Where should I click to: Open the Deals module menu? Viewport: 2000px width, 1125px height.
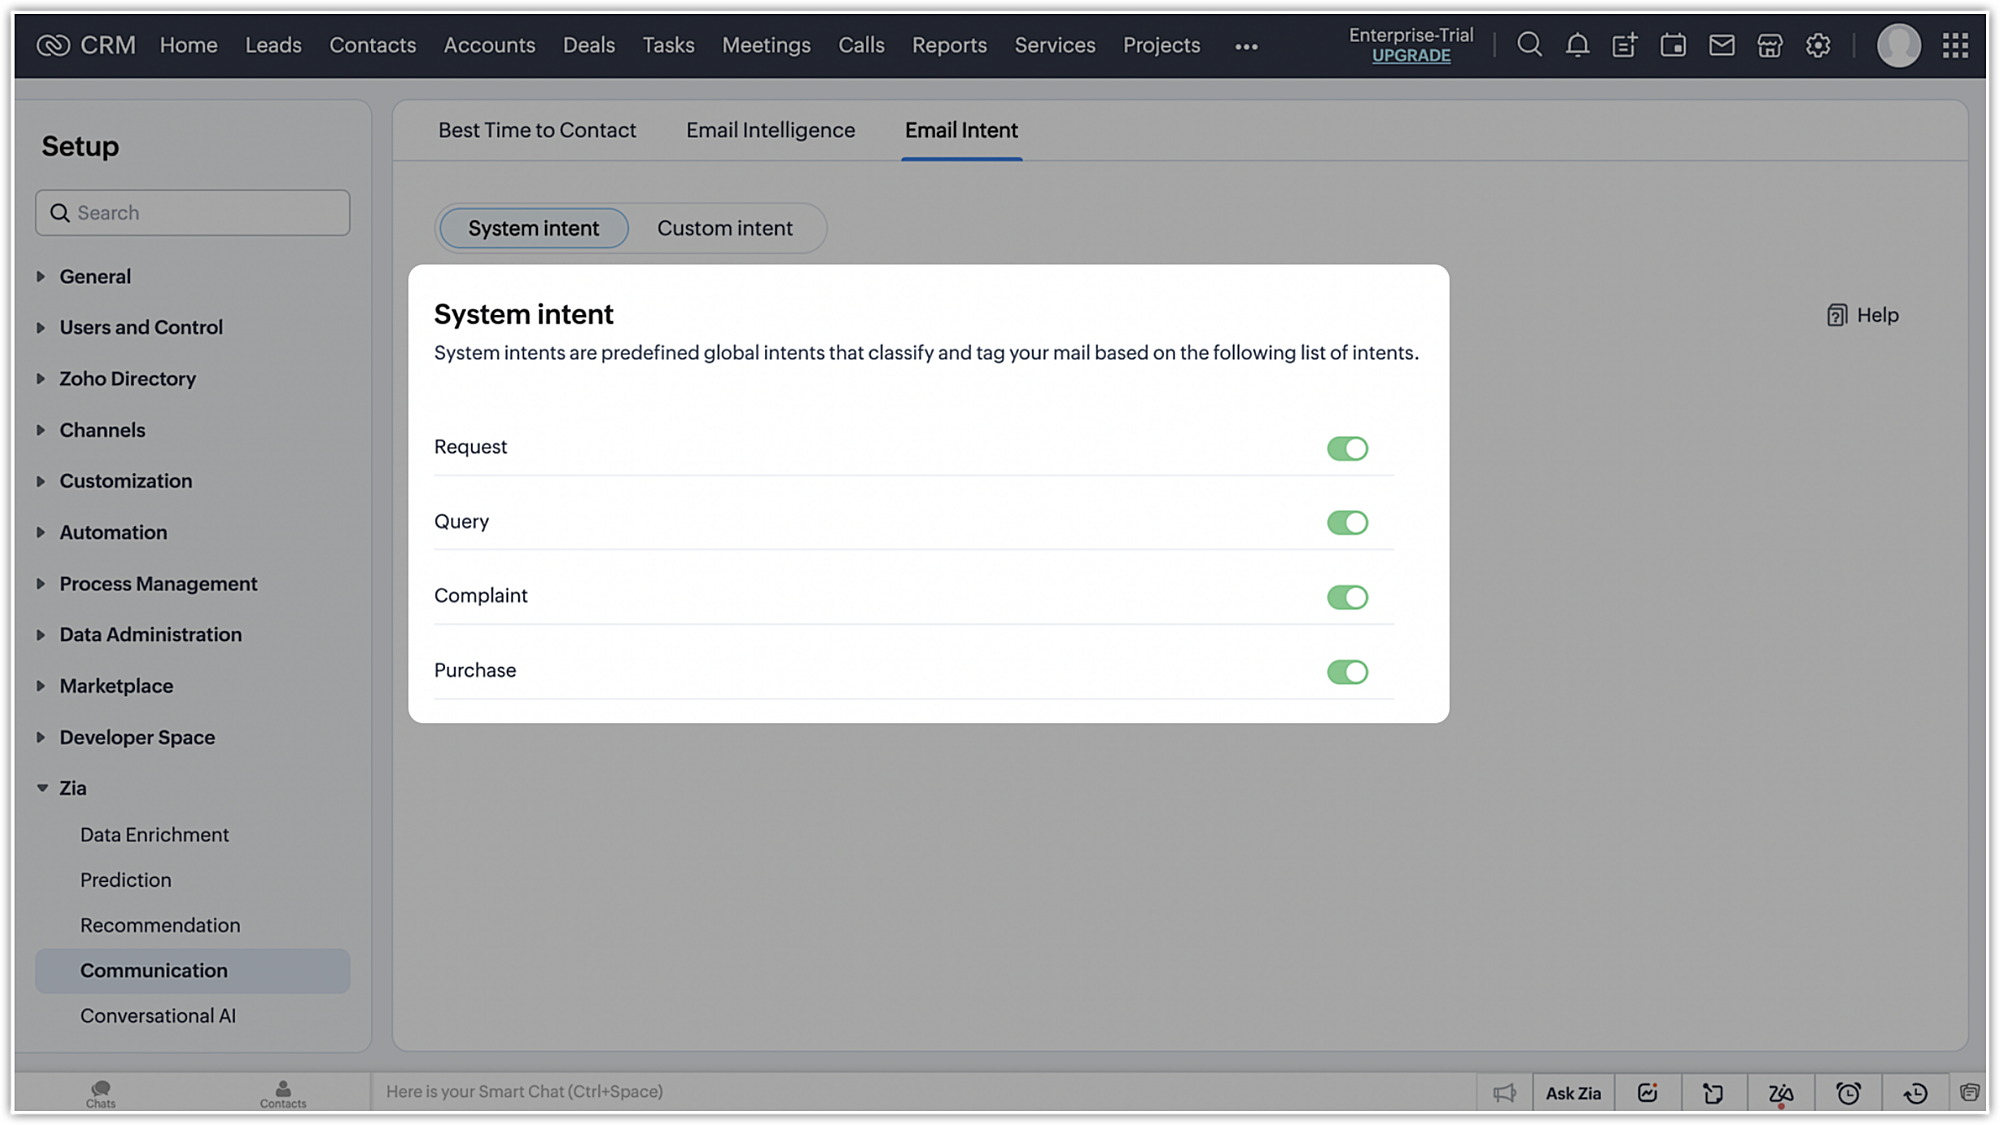click(x=588, y=45)
